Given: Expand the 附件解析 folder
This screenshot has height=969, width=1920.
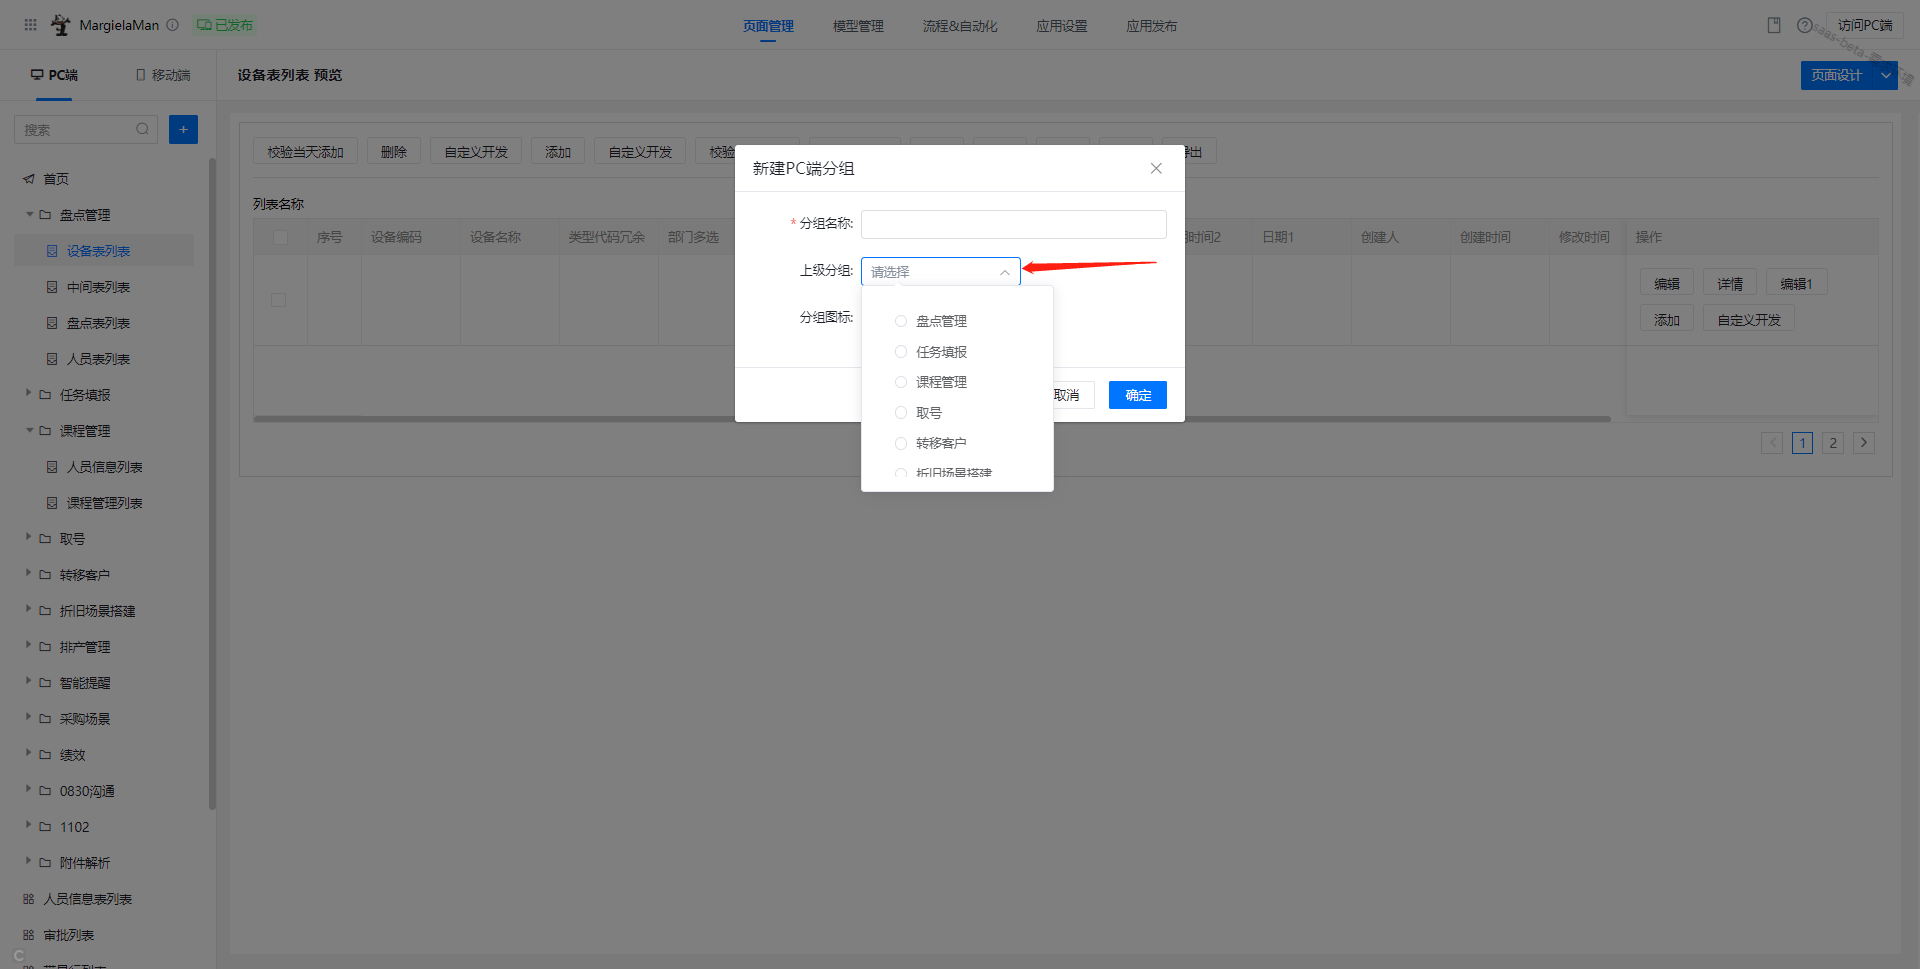Looking at the screenshot, I should click(x=29, y=862).
